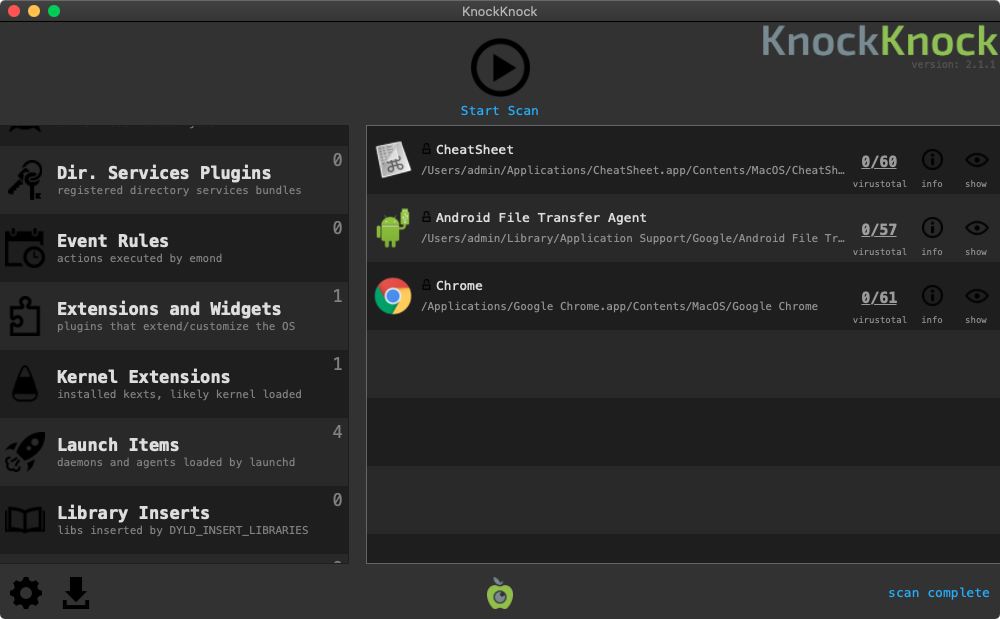
Task: Select Extensions and Widgets category
Action: click(174, 316)
